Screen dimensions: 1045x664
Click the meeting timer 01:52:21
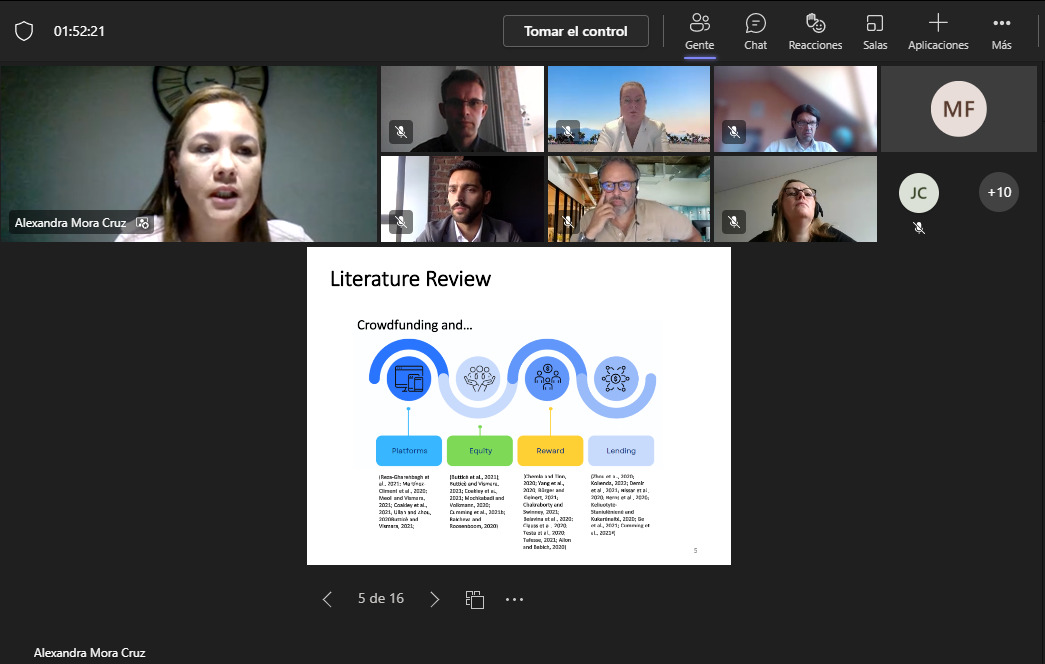79,31
